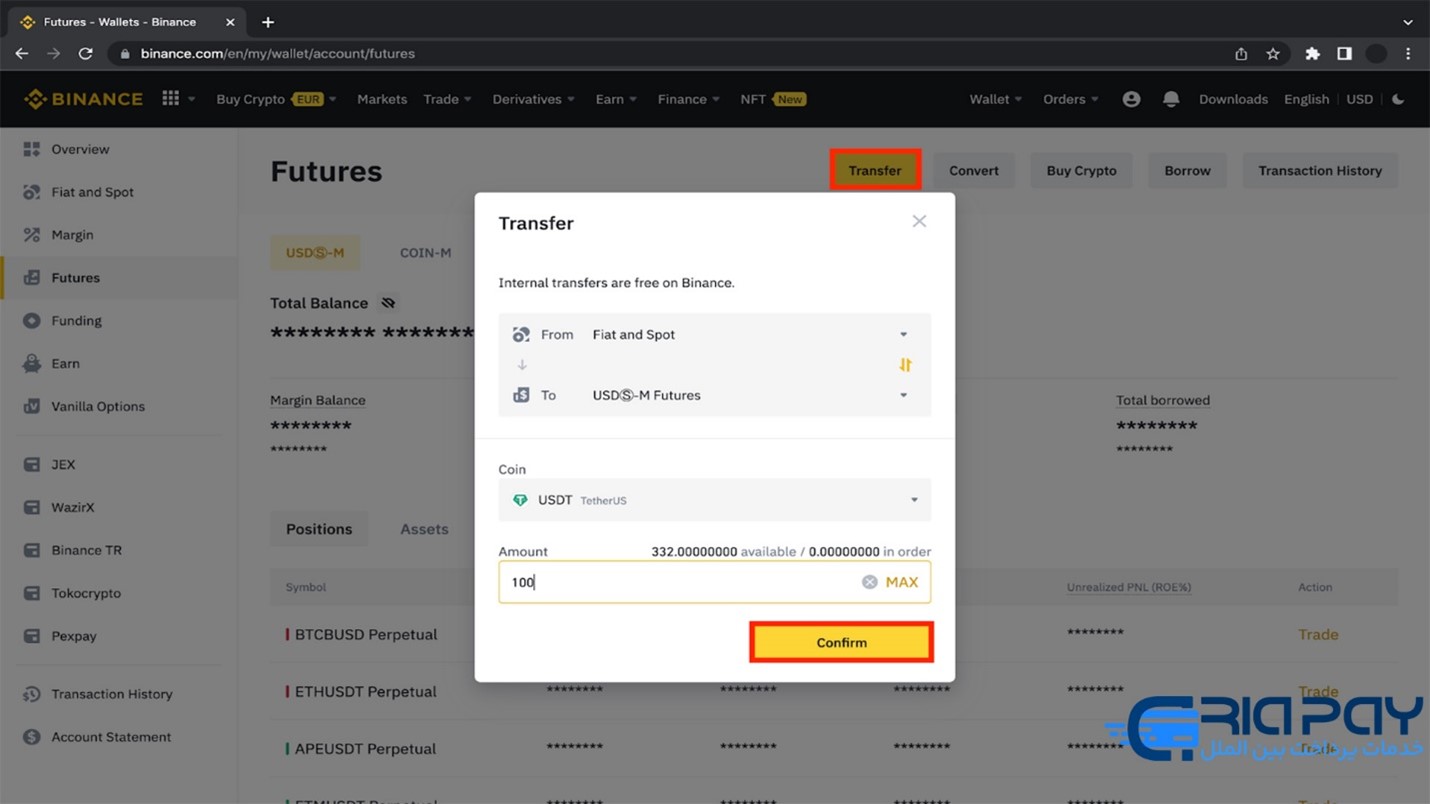Screen dimensions: 1430x804
Task: Click the Buy Crypto page button
Action: coord(1081,170)
